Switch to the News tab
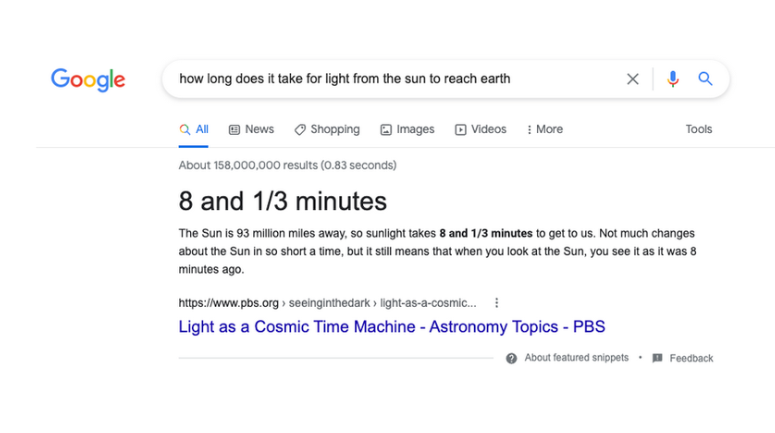This screenshot has width=775, height=433. coord(251,129)
